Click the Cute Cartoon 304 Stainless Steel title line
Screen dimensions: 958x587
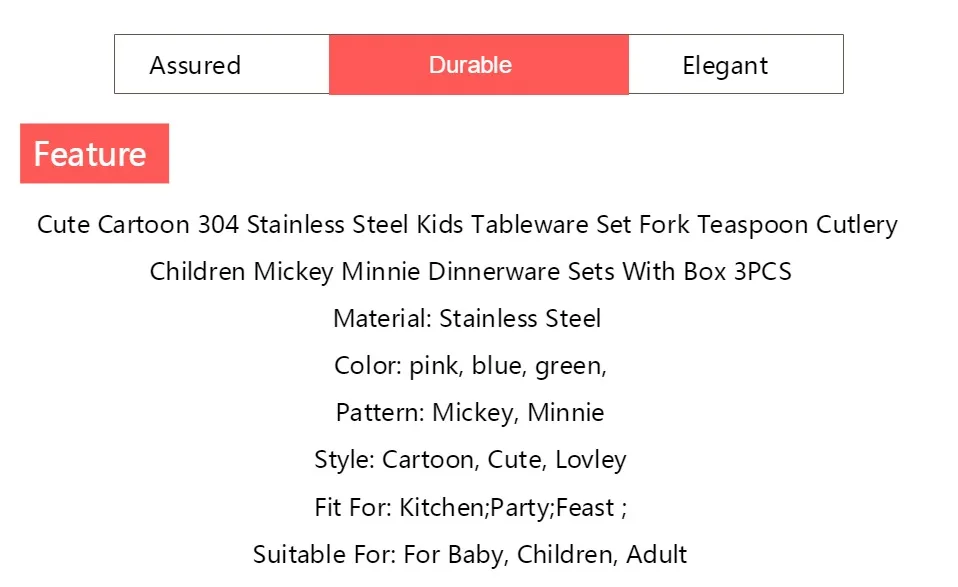pyautogui.click(x=467, y=225)
